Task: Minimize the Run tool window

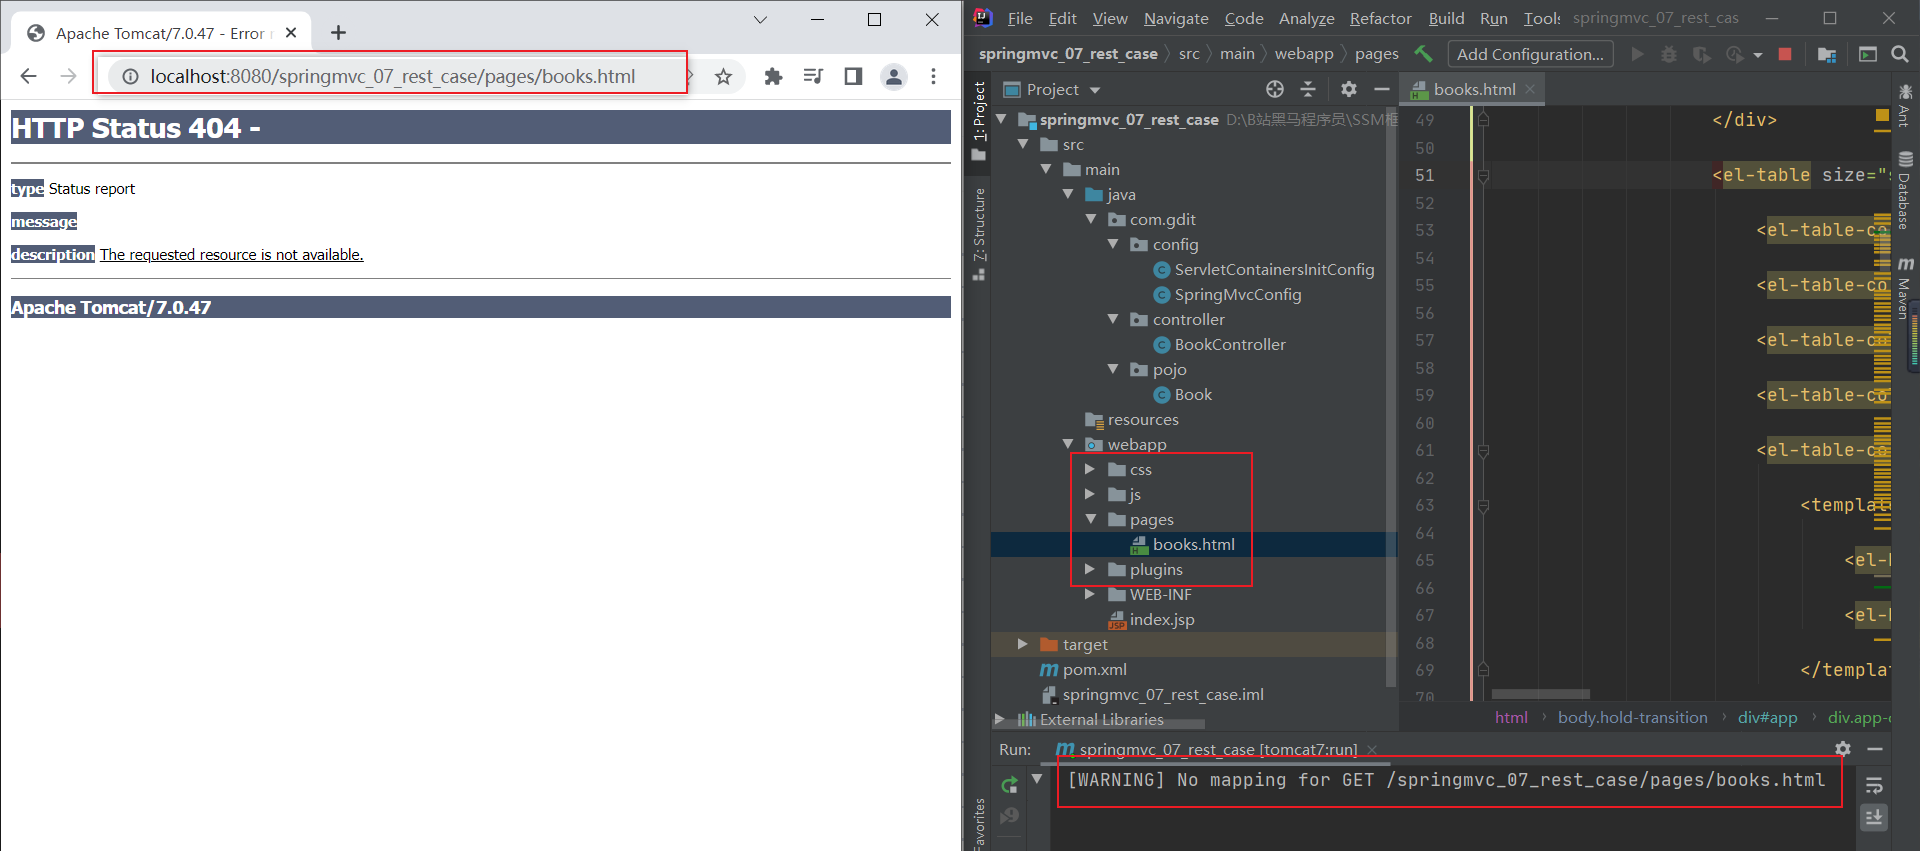Action: coord(1875,748)
